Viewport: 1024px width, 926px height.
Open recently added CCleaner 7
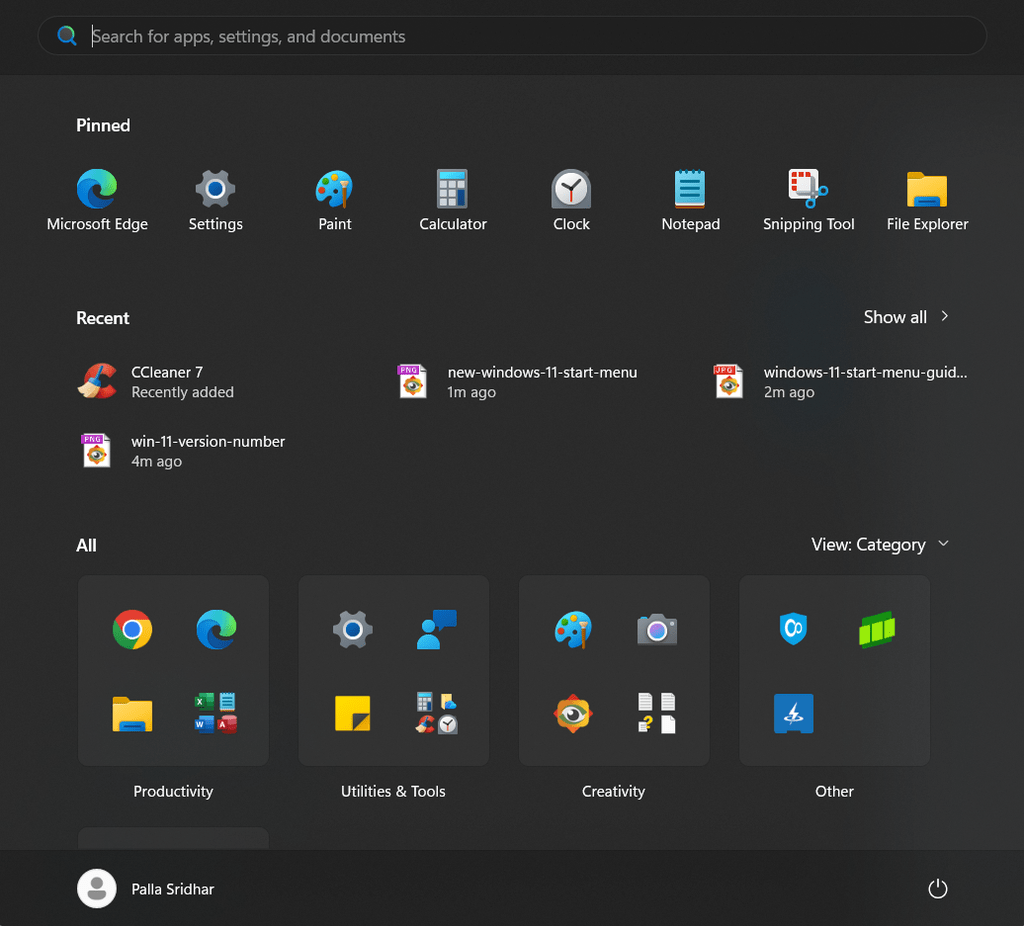pyautogui.click(x=157, y=381)
